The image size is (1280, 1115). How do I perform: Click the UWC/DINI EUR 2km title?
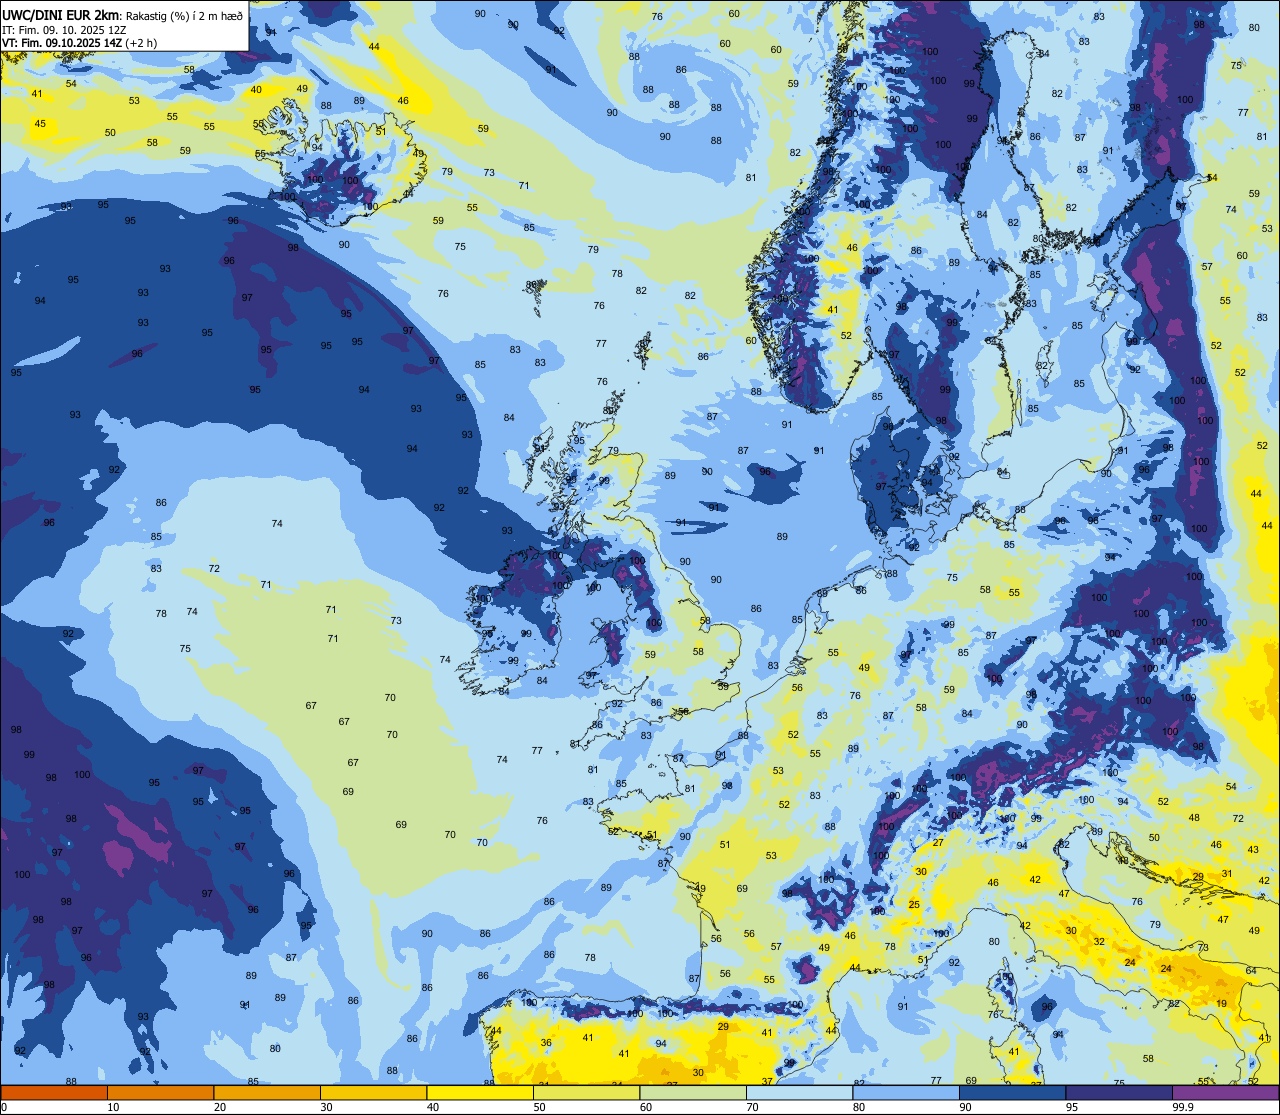[x=61, y=14]
